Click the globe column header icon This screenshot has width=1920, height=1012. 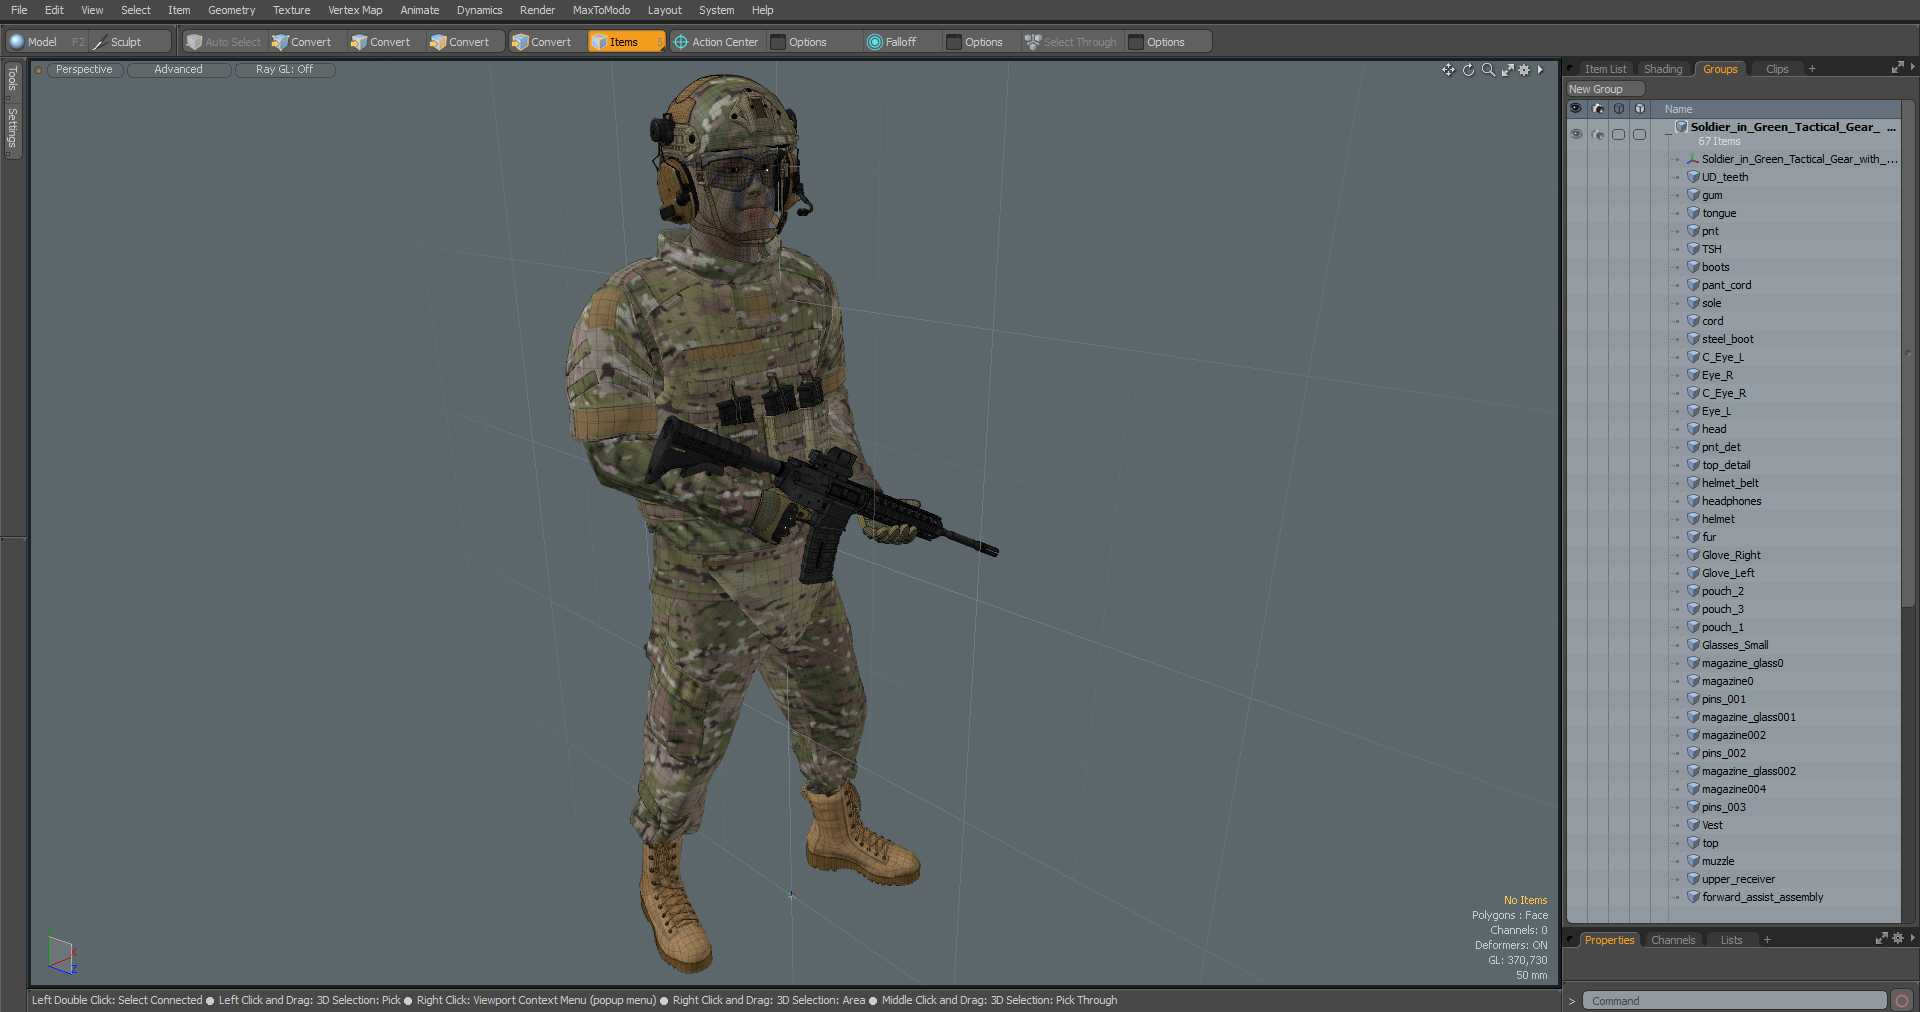[x=1640, y=108]
